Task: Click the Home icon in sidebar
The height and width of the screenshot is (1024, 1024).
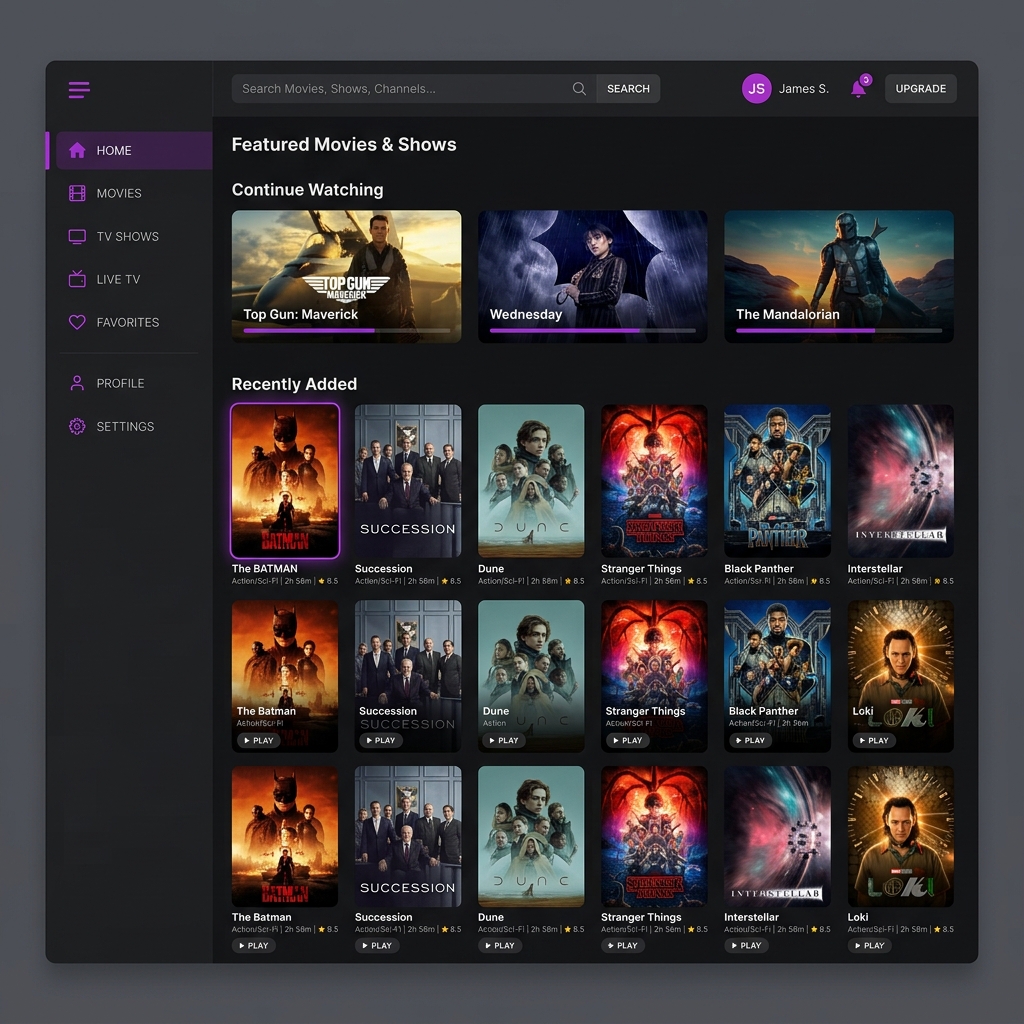Action: [x=77, y=150]
